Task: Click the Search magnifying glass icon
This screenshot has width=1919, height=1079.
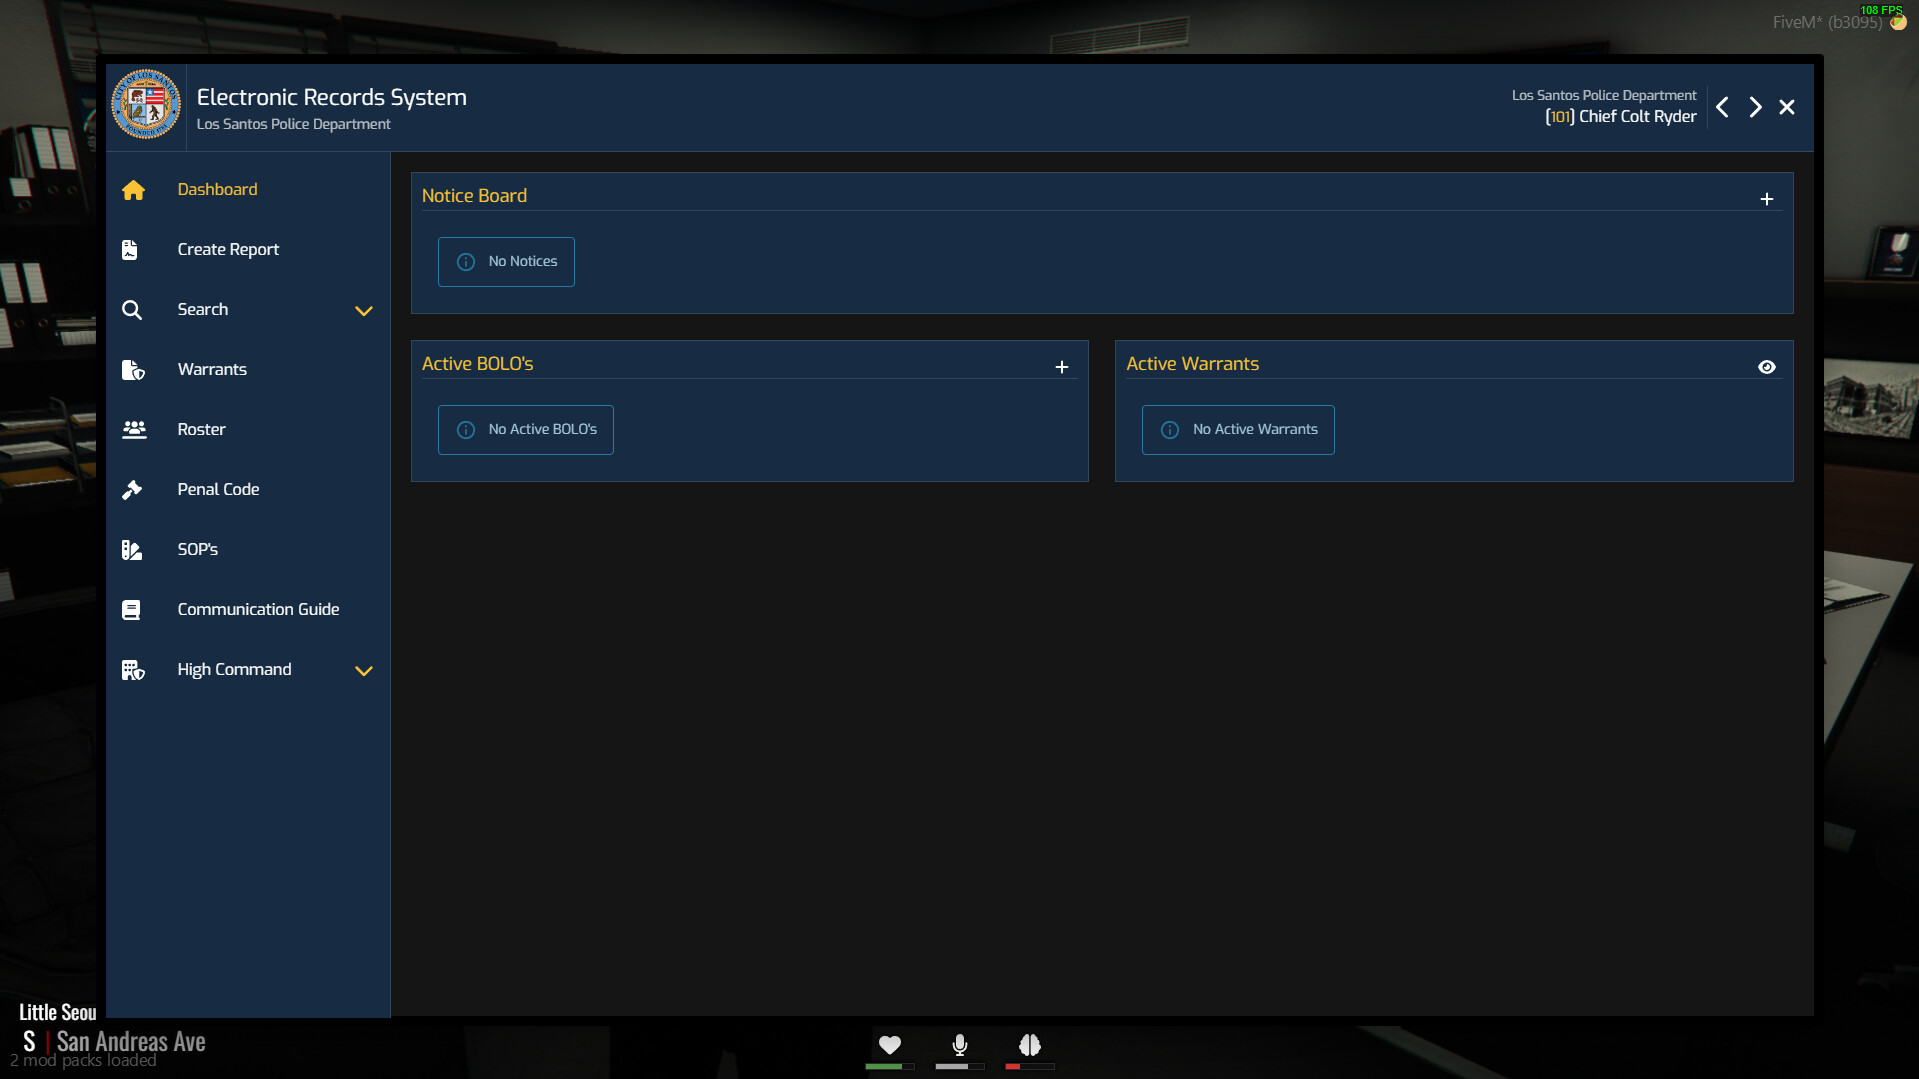Action: (132, 310)
